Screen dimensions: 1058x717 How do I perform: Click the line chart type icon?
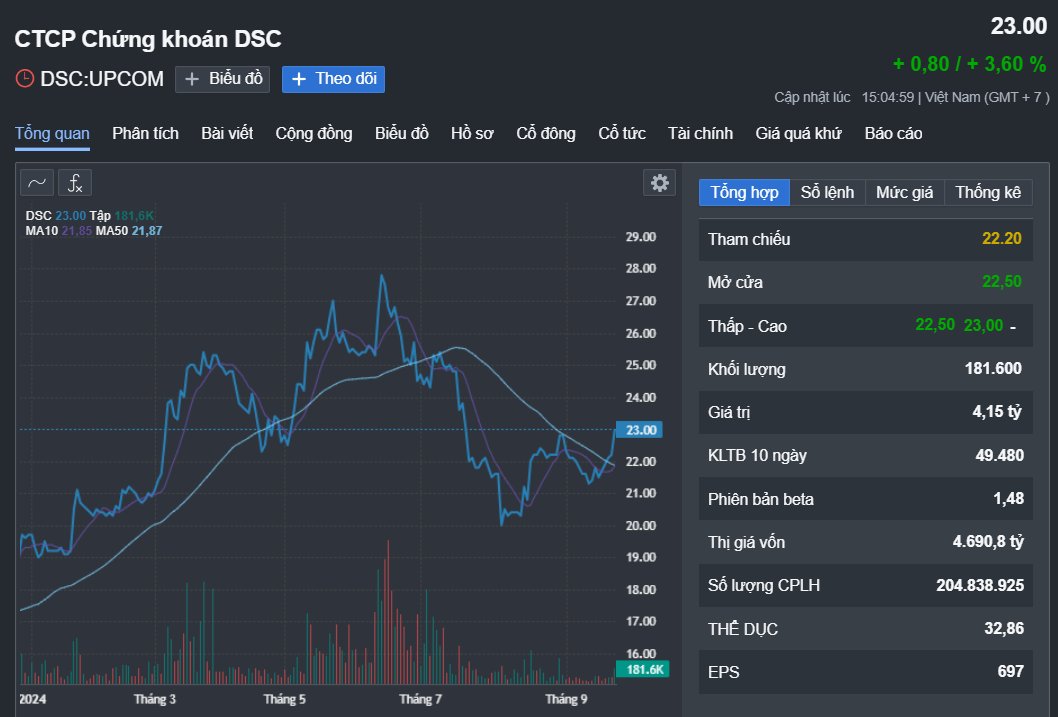tap(37, 182)
